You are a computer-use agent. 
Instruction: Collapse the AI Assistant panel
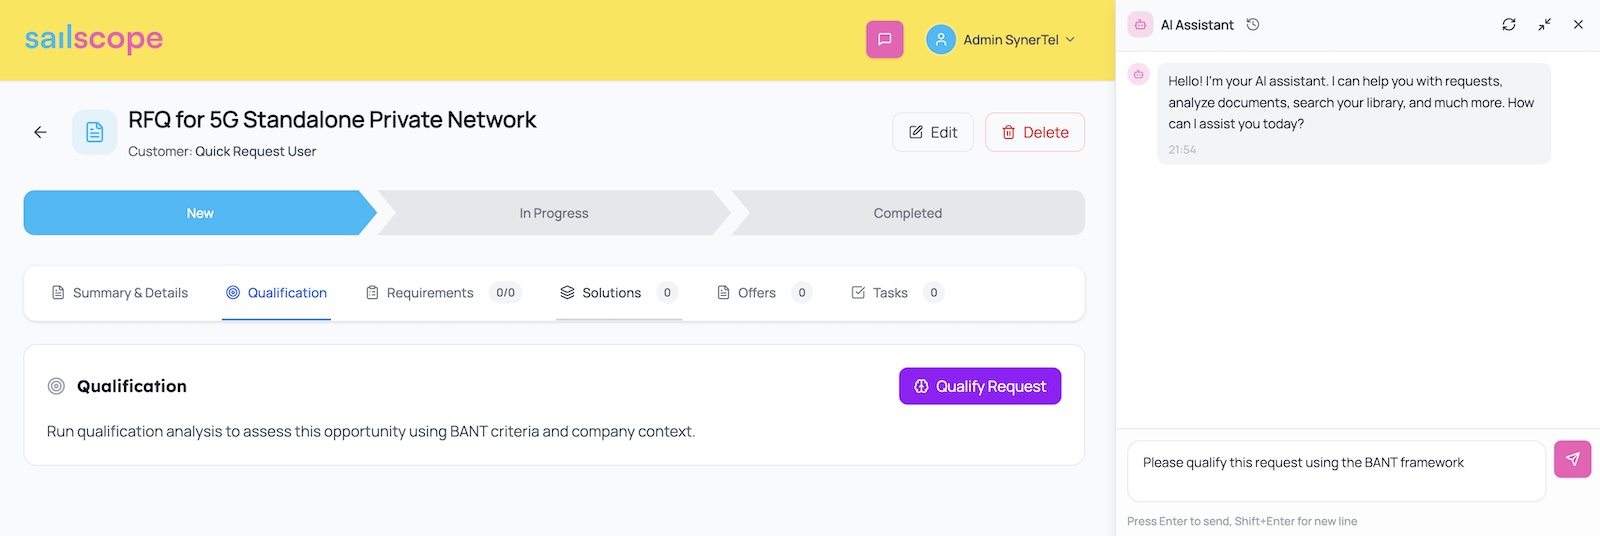point(1544,25)
